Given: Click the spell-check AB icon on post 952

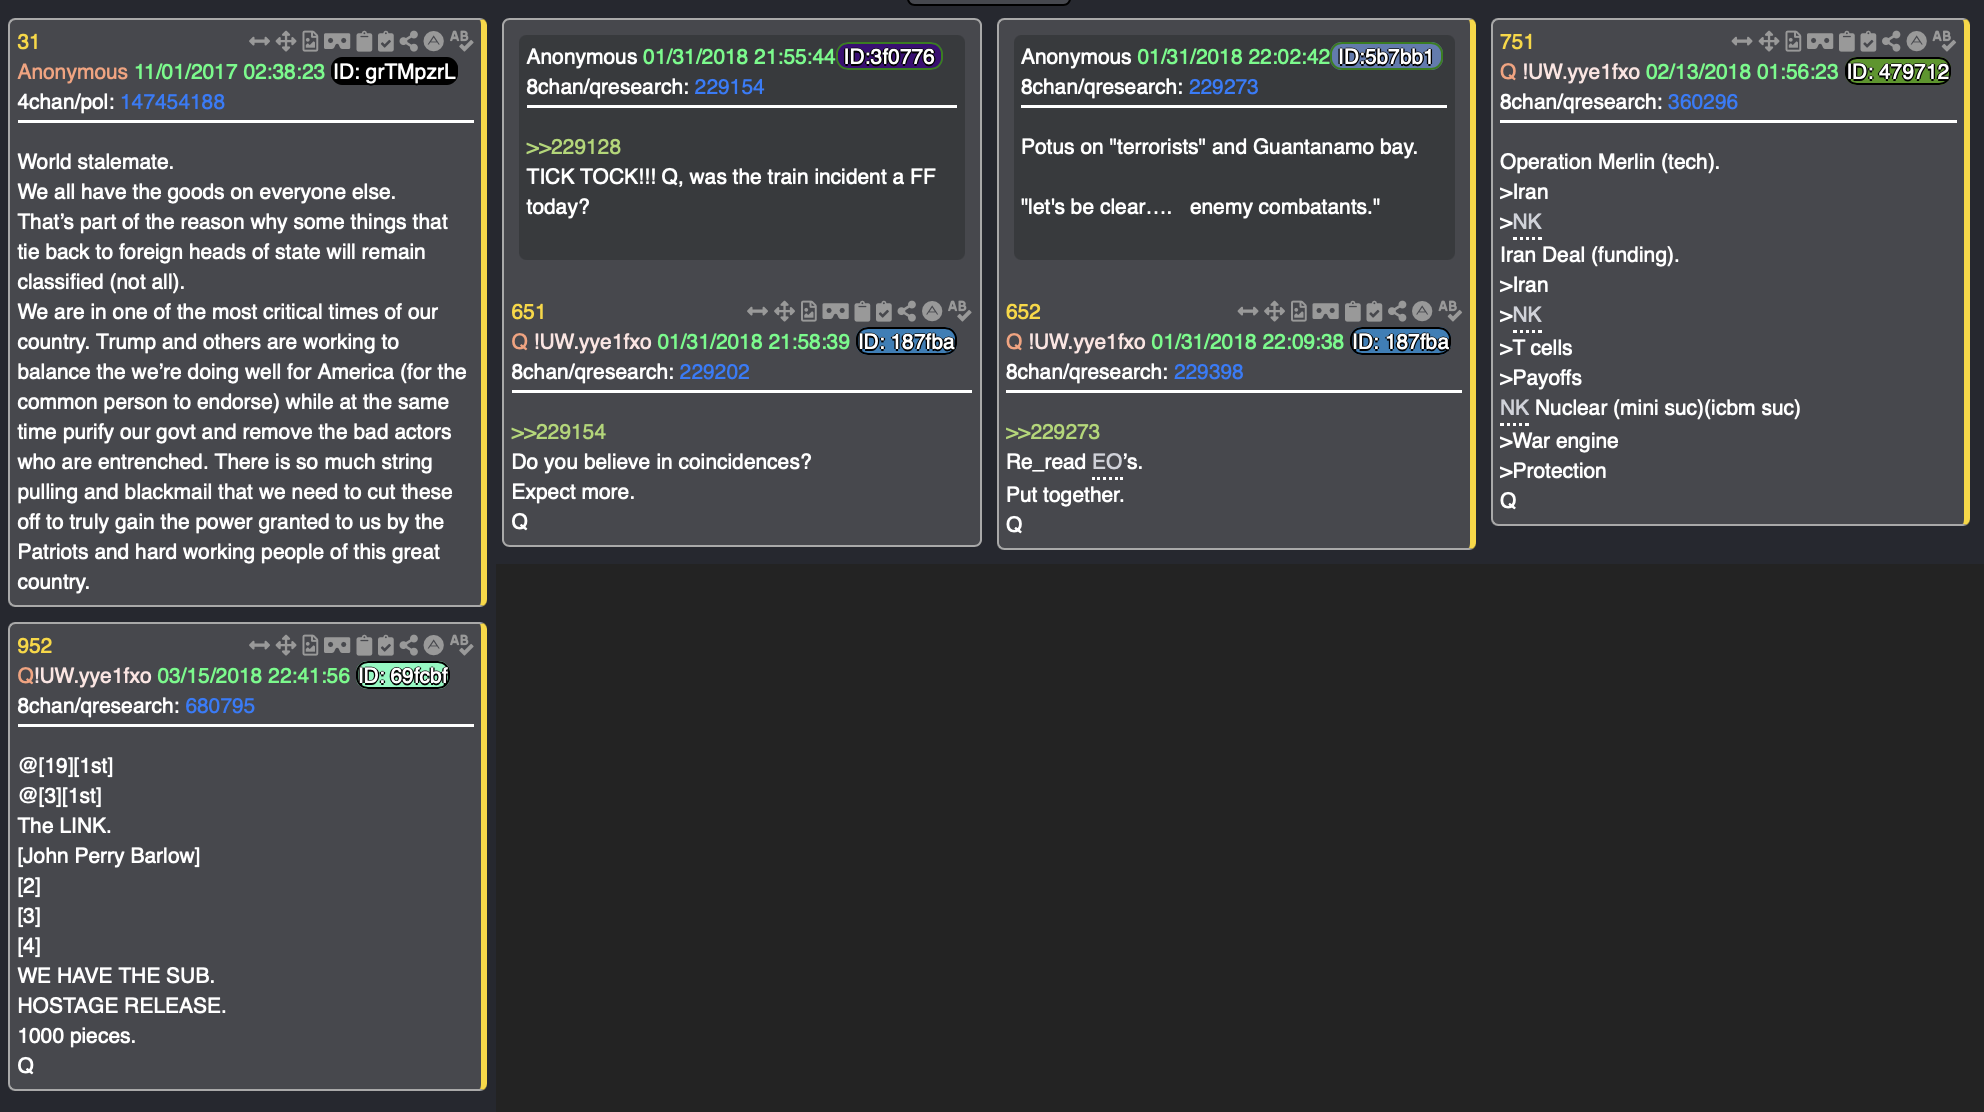Looking at the screenshot, I should (461, 644).
